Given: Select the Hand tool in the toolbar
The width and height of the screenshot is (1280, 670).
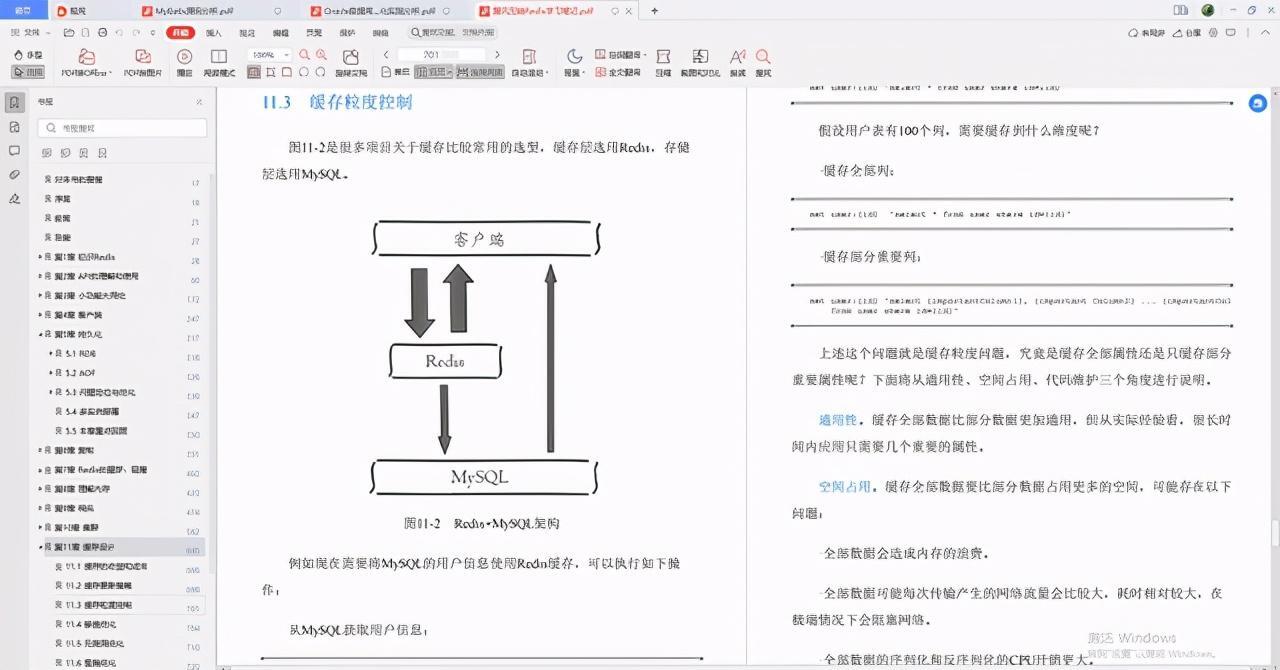Looking at the screenshot, I should click(28, 54).
